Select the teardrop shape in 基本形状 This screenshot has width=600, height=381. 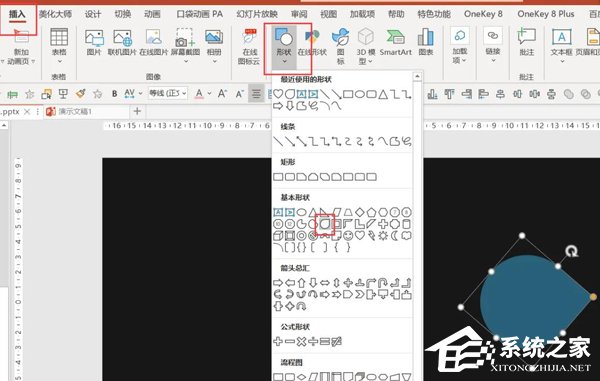point(325,224)
